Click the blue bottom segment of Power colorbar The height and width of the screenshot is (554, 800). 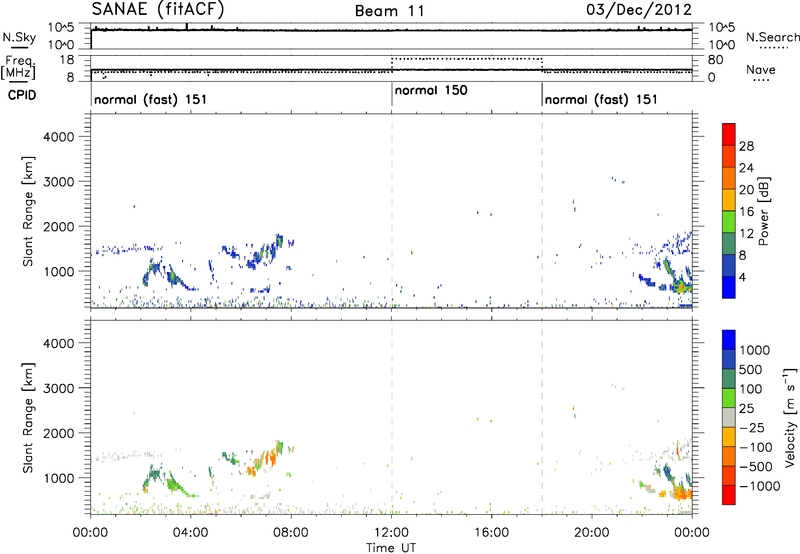tap(729, 287)
